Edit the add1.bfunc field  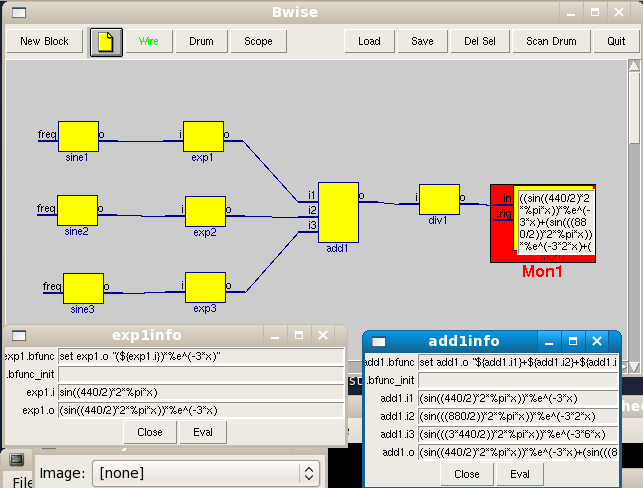pyautogui.click(x=518, y=362)
